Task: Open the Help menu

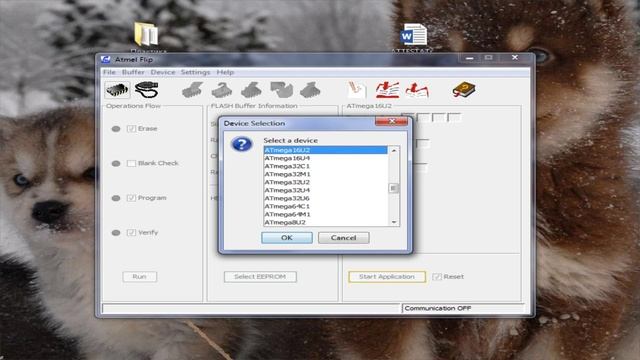Action: coord(225,72)
